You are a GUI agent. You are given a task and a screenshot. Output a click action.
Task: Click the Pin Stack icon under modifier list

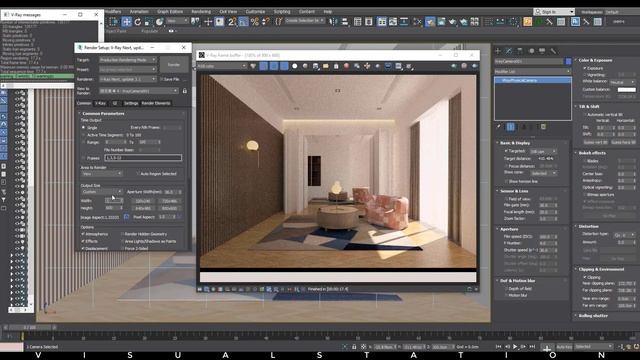click(498, 127)
